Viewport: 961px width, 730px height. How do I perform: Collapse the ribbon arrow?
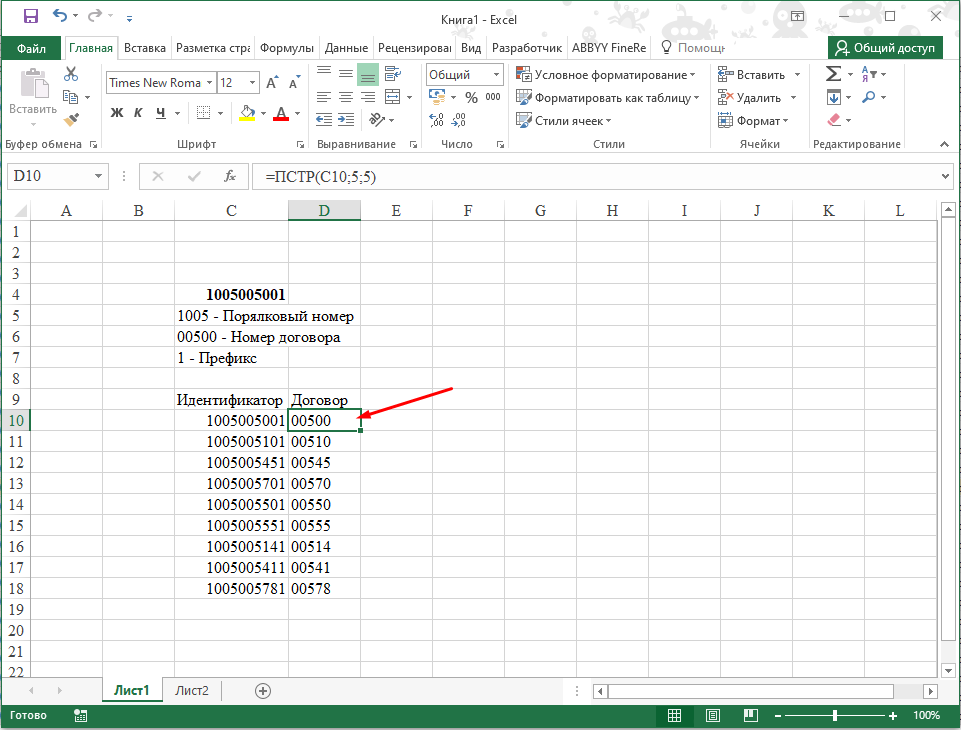pos(944,145)
